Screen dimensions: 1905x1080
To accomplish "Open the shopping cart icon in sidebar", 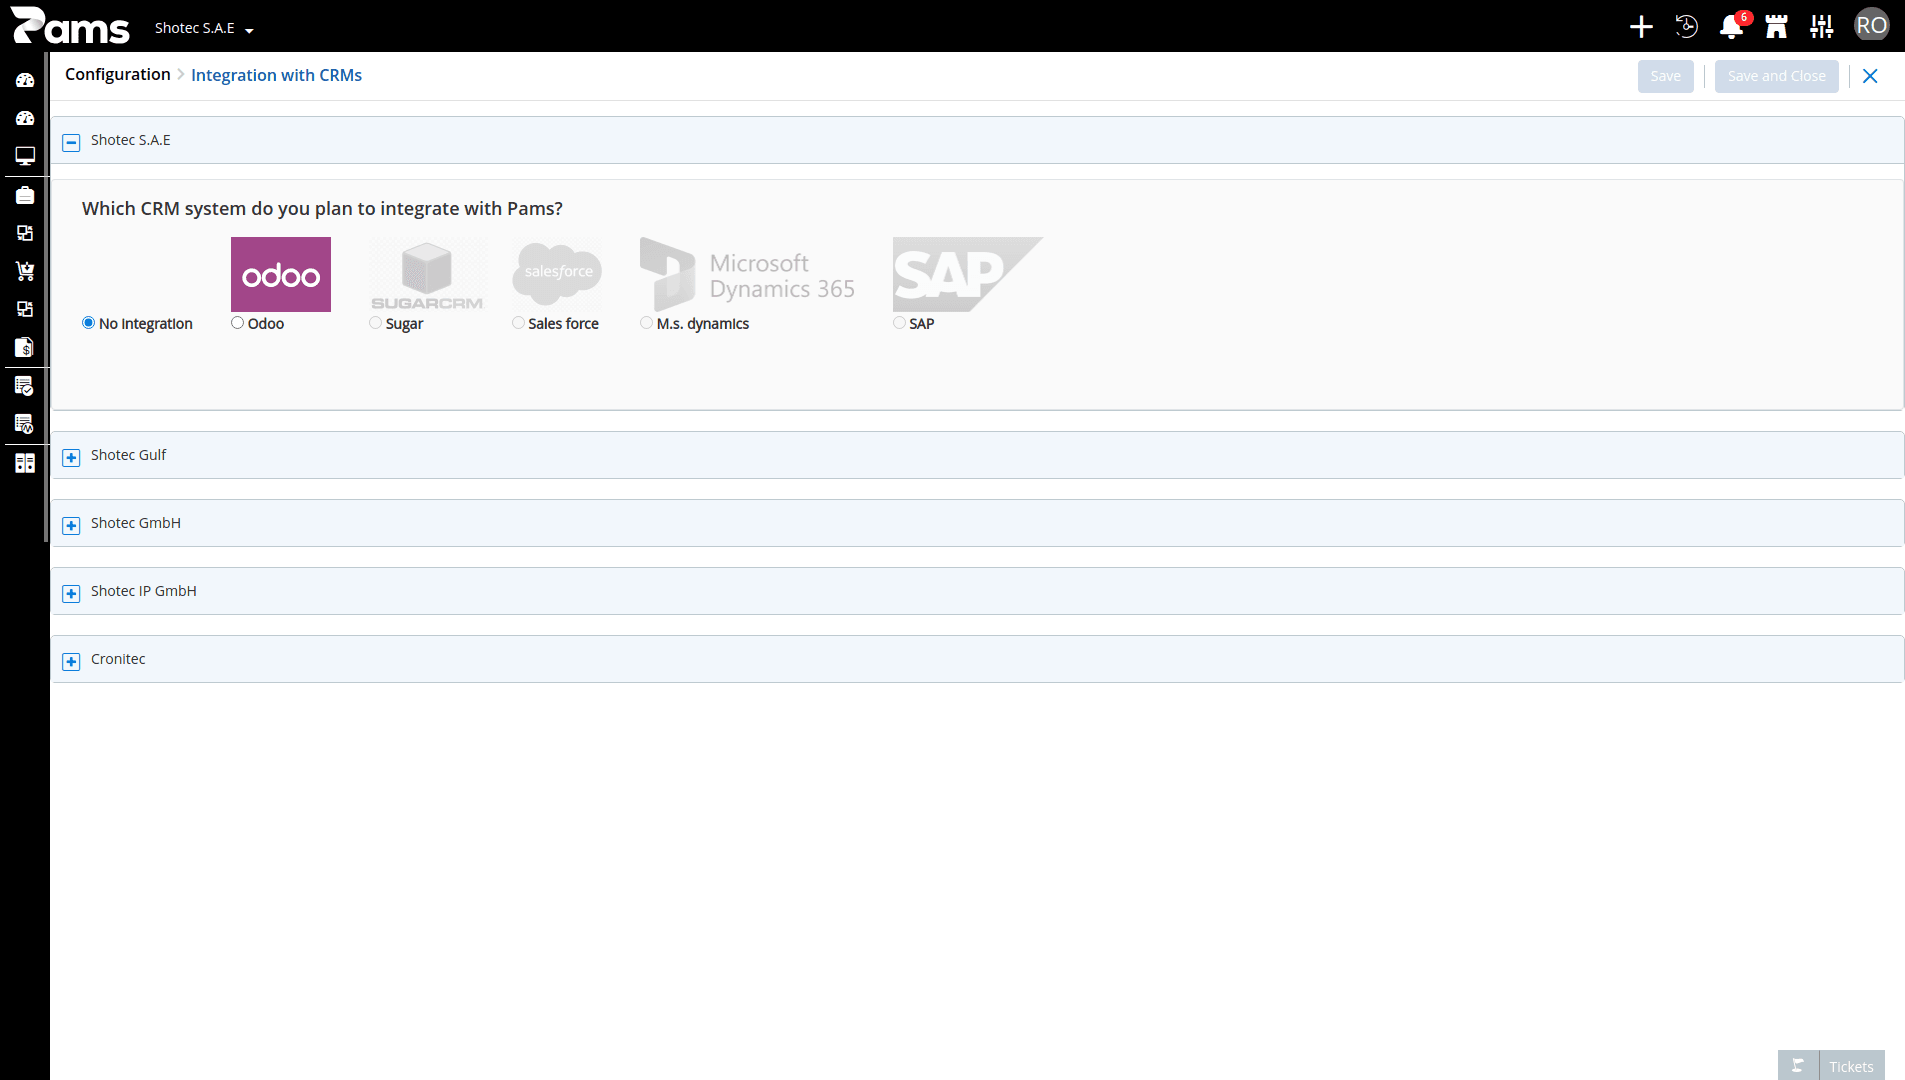I will (x=25, y=271).
